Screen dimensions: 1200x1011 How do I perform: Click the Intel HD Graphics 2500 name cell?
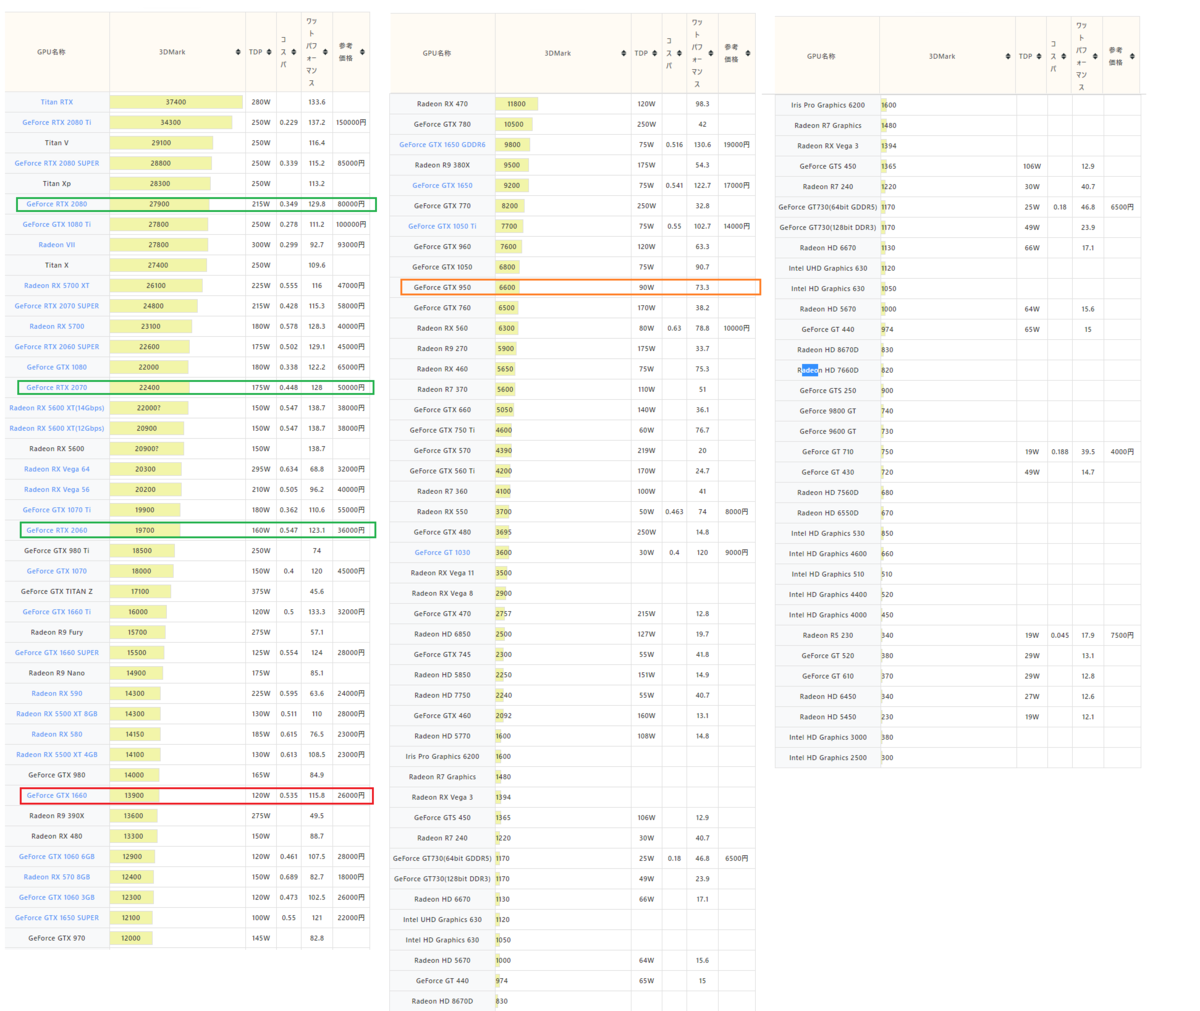[828, 758]
